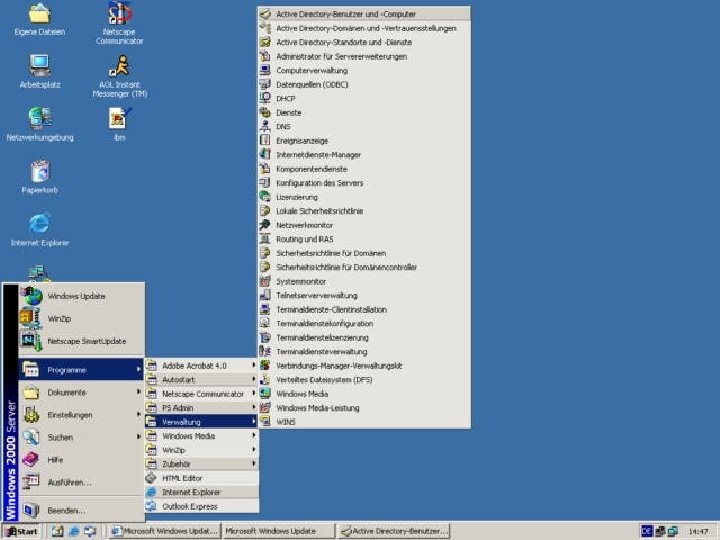Click the Netzwerkmonitor icon
The image size is (720, 540).
coord(265,225)
